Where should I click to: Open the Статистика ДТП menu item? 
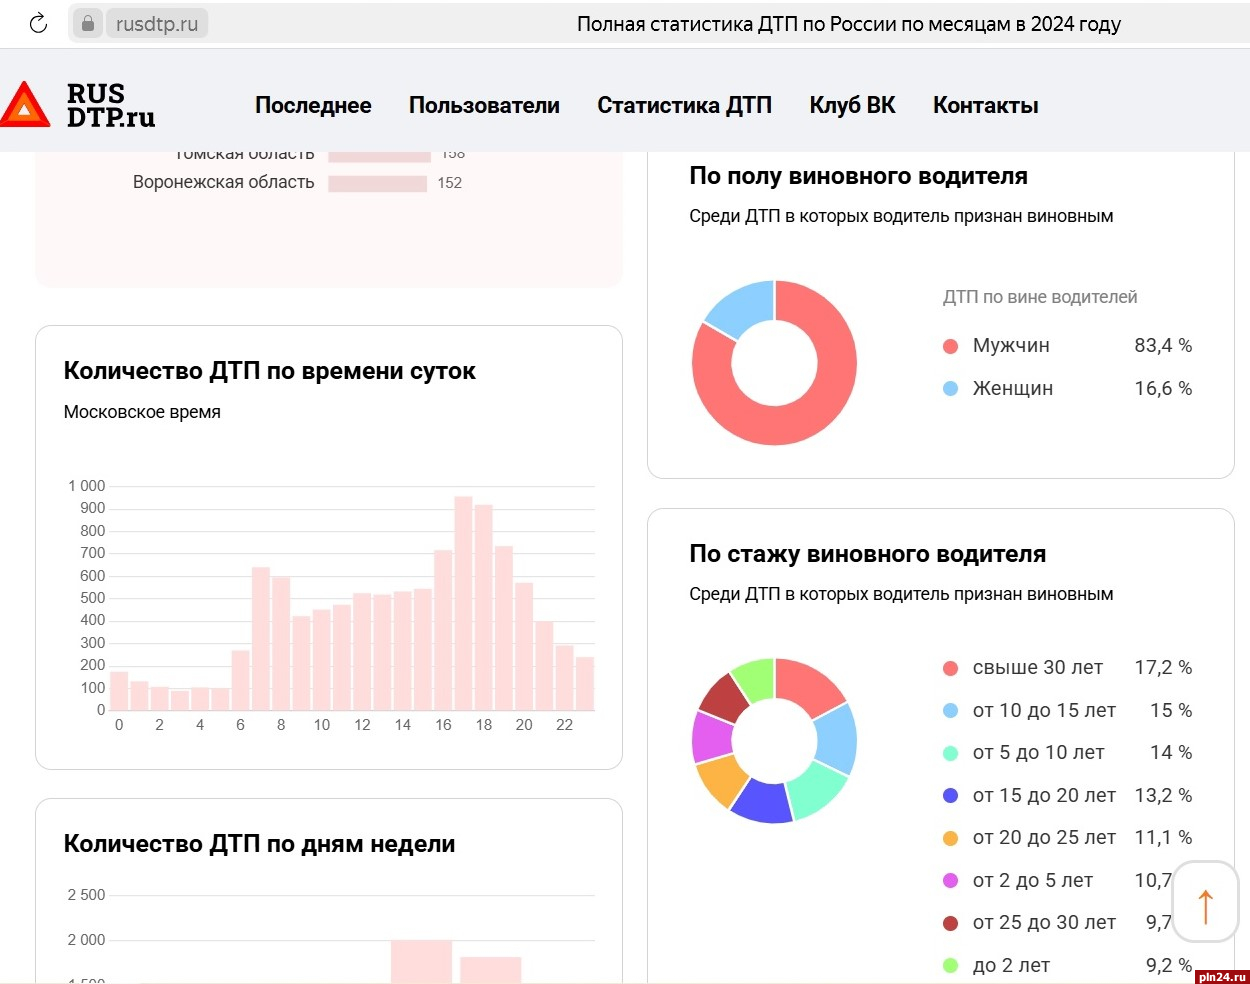(684, 105)
